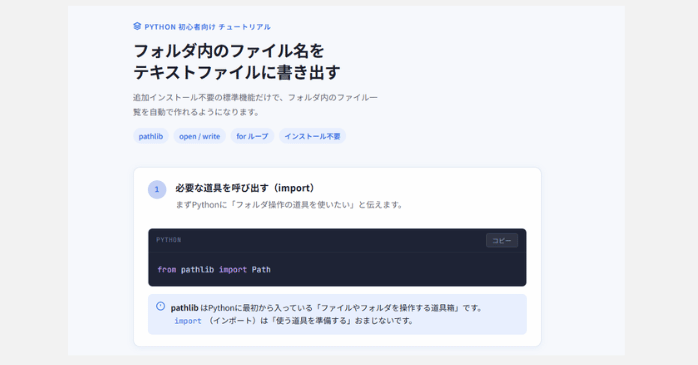Click the description starting 追加インストール不要の標準機能

tap(255, 97)
